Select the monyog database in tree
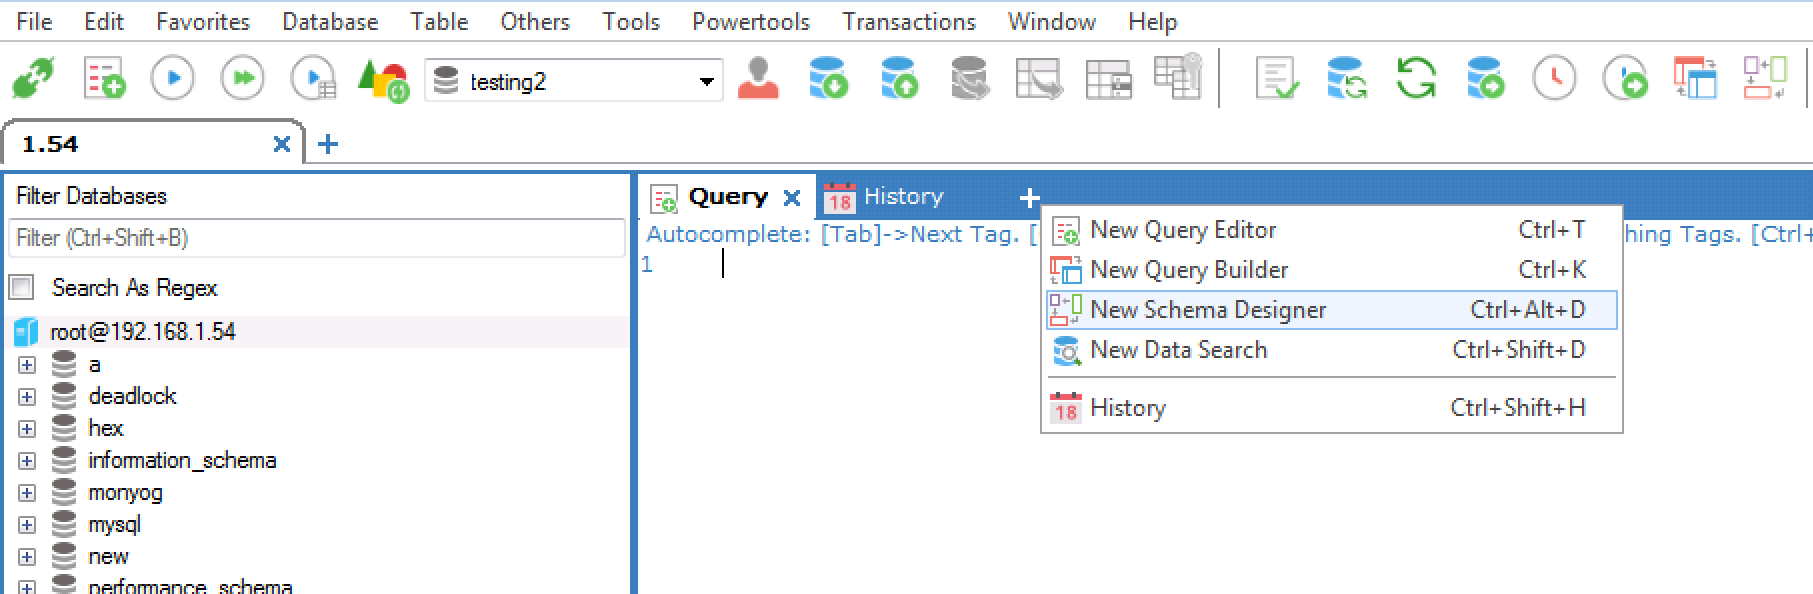Screen dimensions: 1813x594 click(x=125, y=493)
